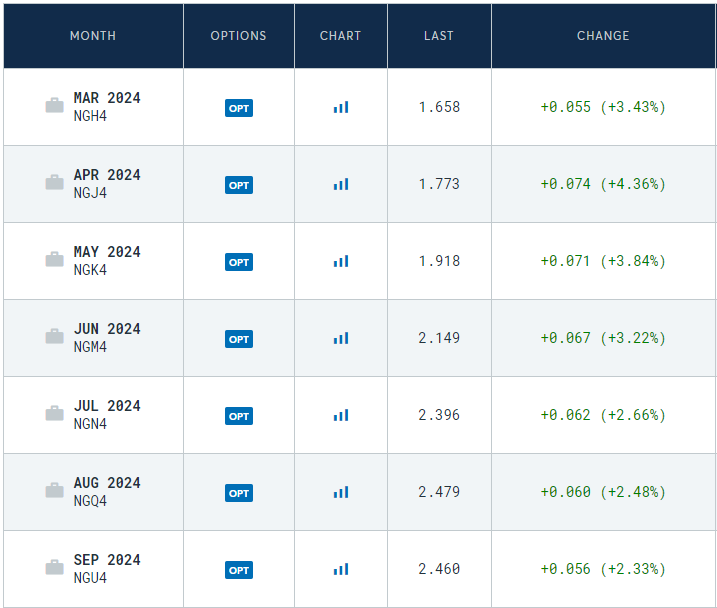The width and height of the screenshot is (717, 608).
Task: Open the JUL 2024 bar chart icon
Action: coord(341,416)
